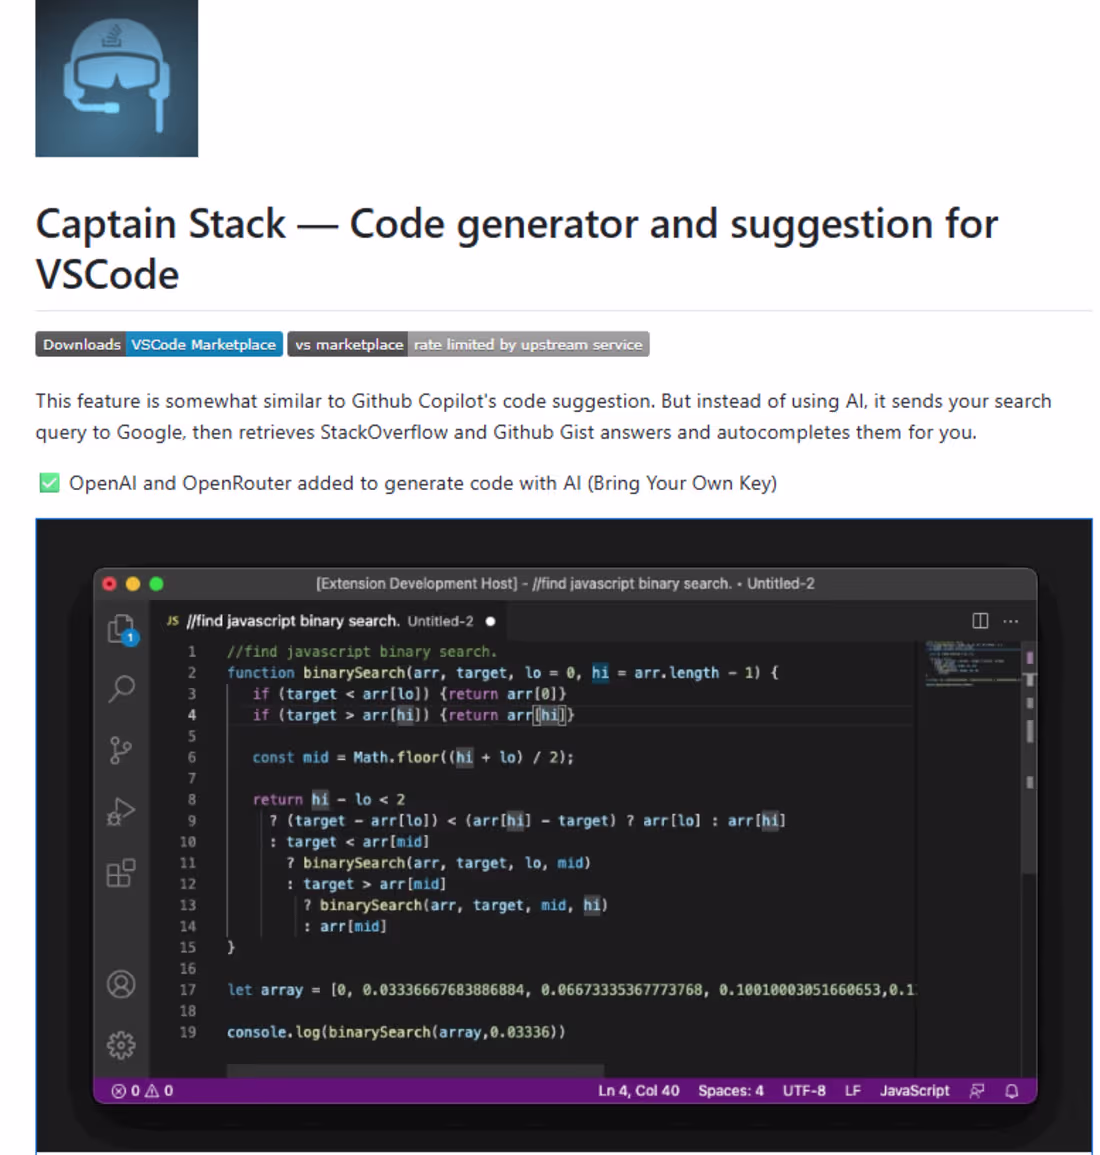Click the const mid = Math.floor line

[x=413, y=757]
